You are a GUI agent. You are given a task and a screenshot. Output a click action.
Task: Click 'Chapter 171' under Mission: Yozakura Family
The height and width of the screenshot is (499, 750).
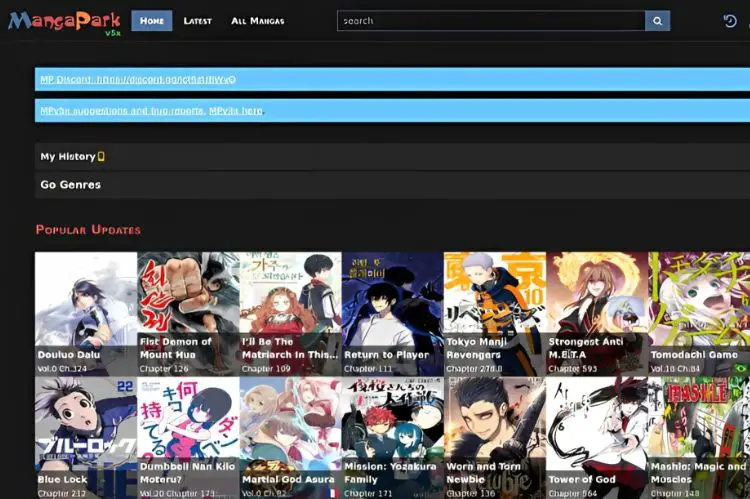click(368, 493)
